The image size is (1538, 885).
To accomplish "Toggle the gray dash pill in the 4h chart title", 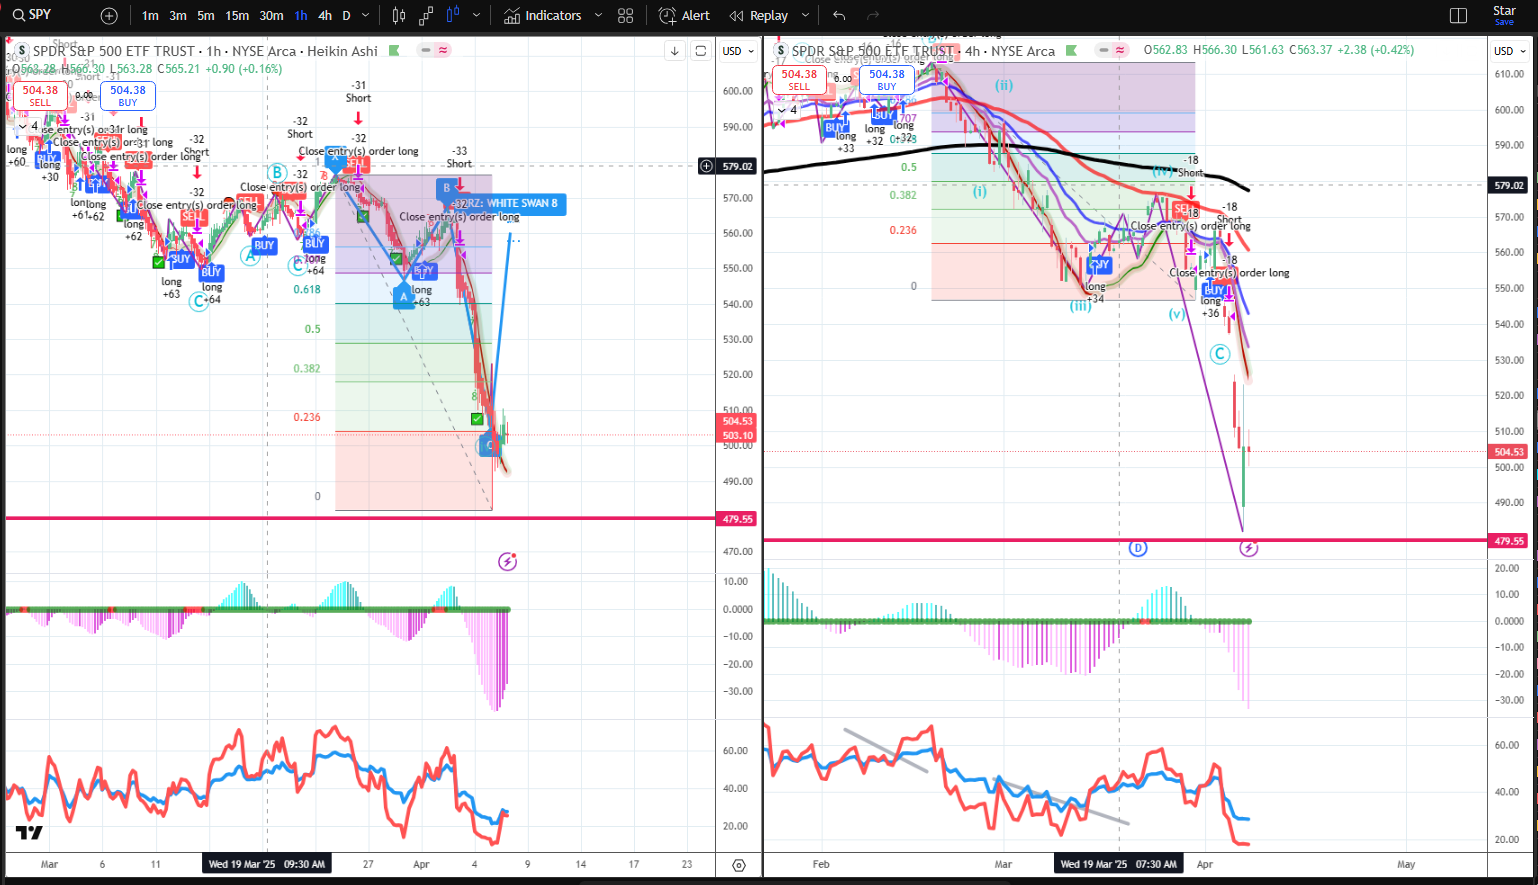I will coord(1103,50).
